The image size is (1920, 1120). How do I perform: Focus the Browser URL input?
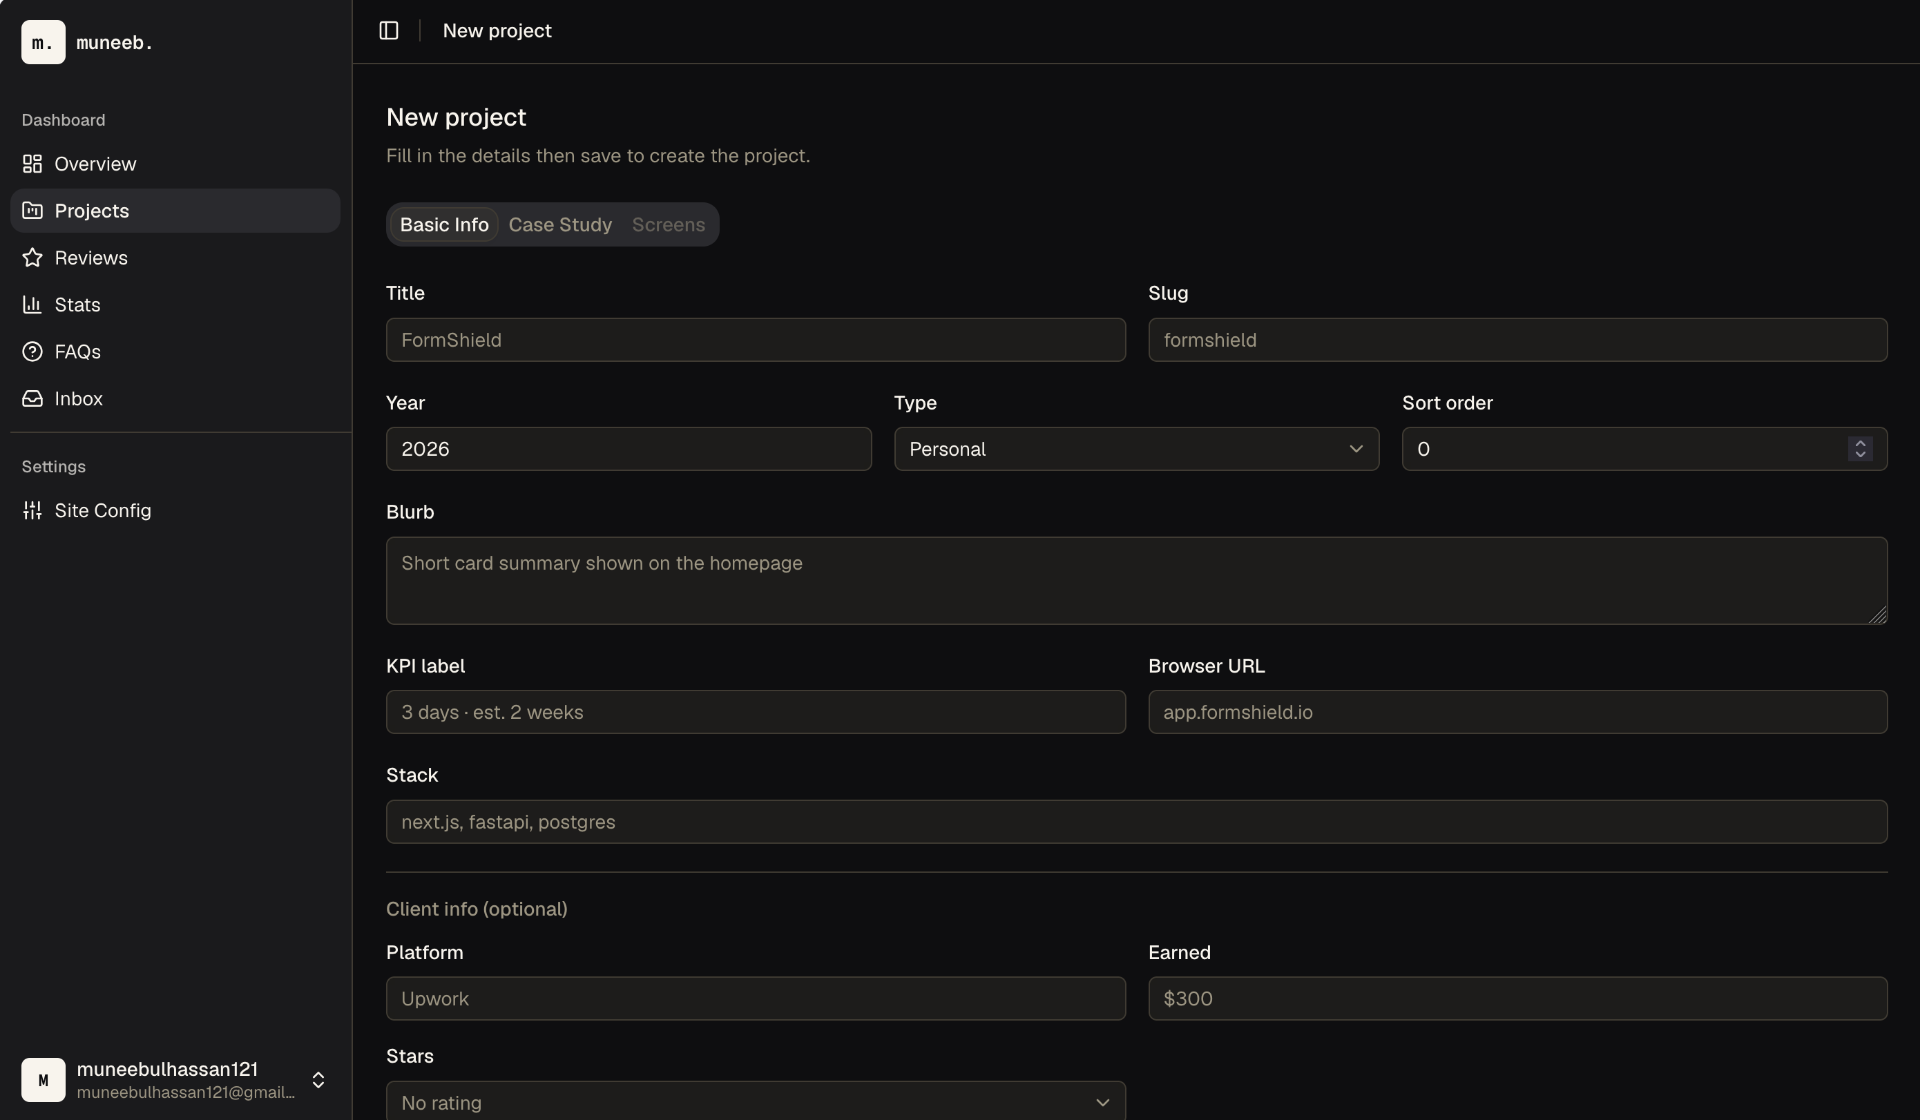click(x=1517, y=712)
